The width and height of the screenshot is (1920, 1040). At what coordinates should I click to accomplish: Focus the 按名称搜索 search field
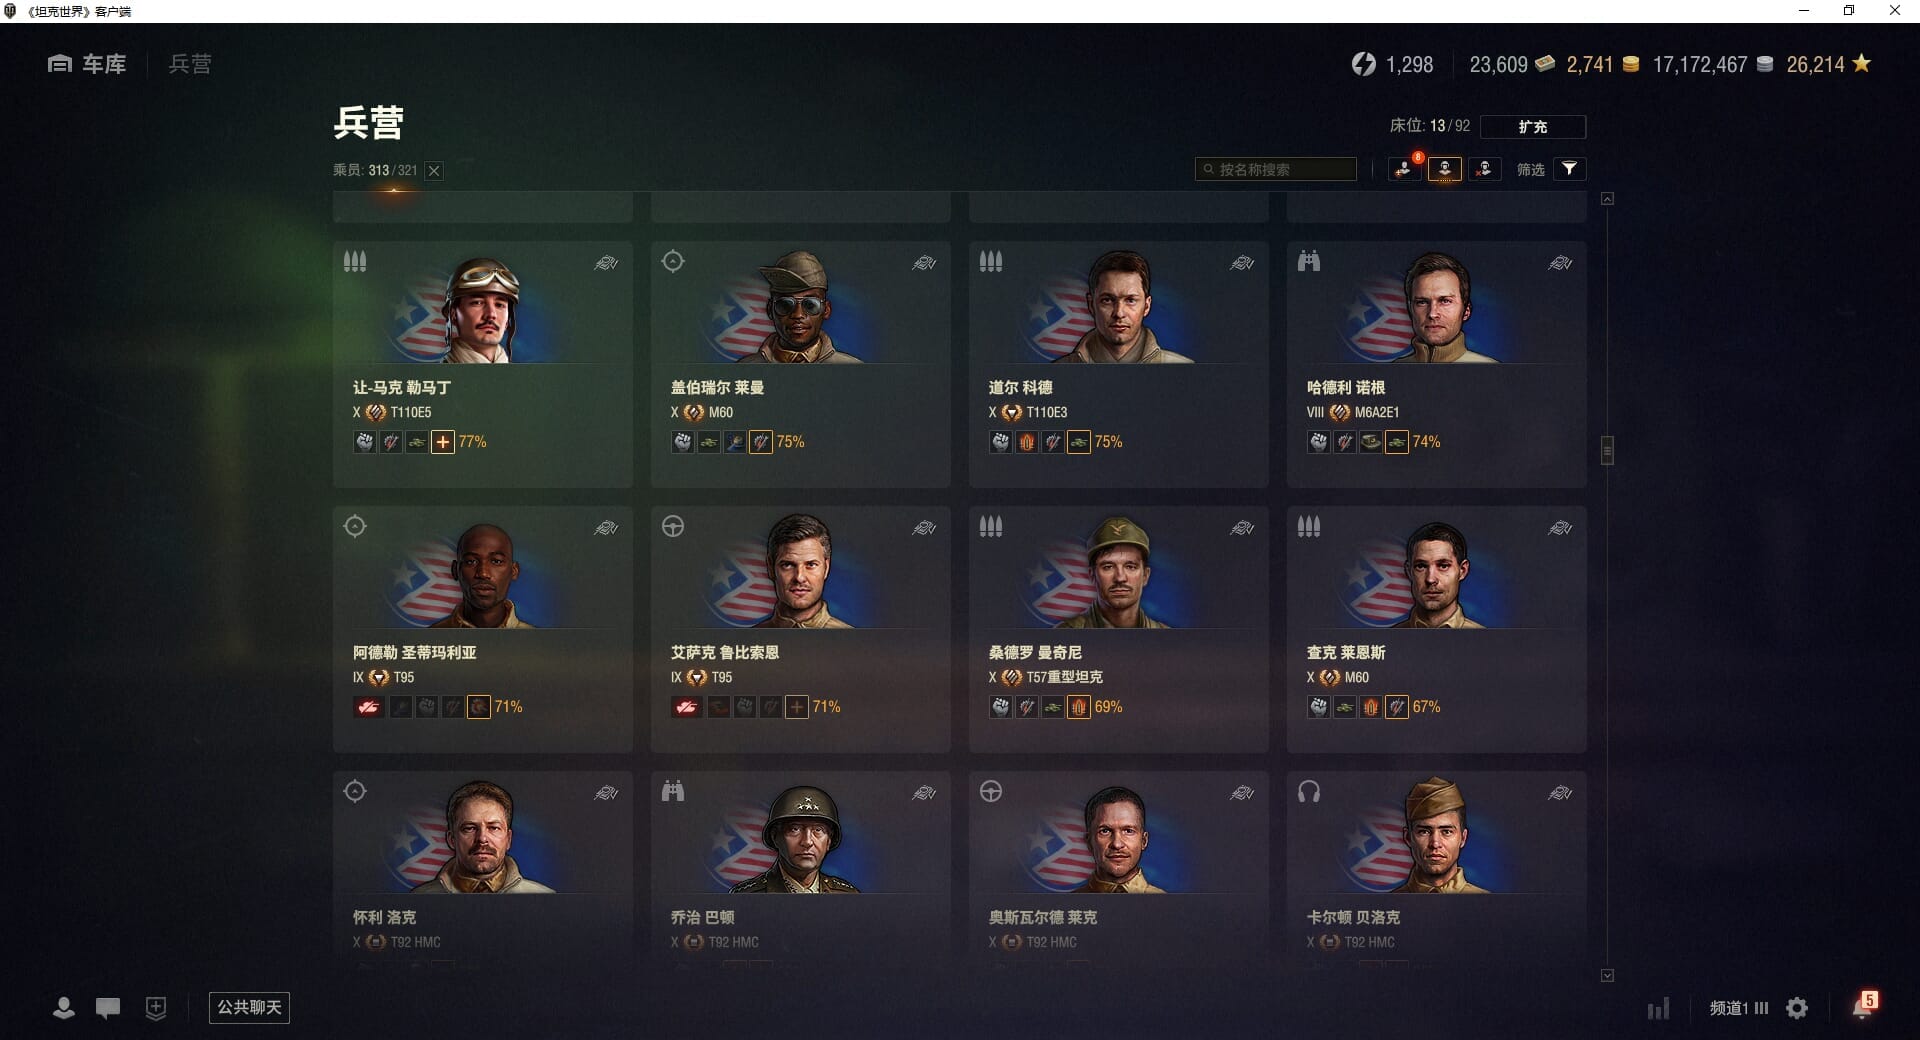pos(1276,169)
